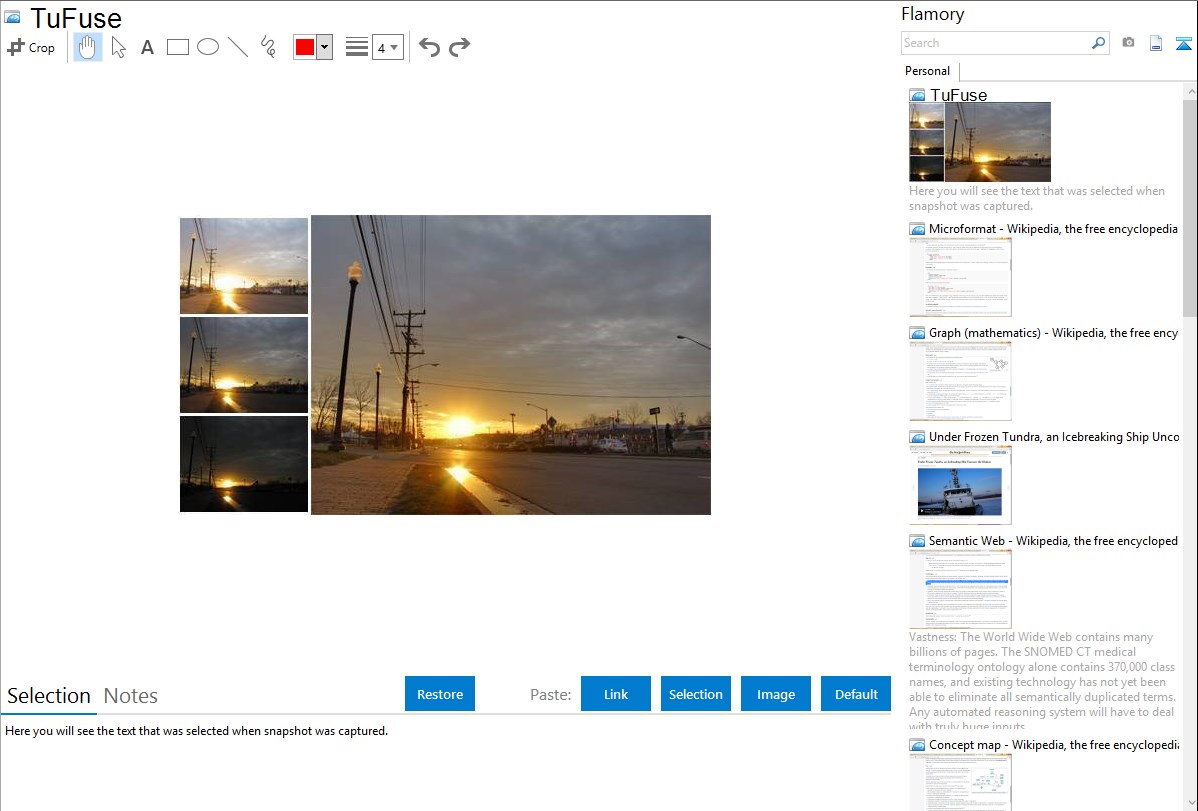Click the Selection paste button
1198x811 pixels.
(695, 694)
